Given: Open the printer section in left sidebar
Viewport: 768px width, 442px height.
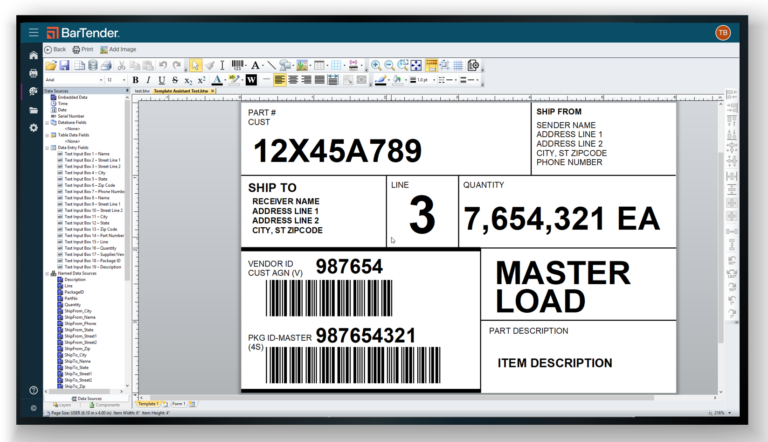Looking at the screenshot, I should pos(33,73).
